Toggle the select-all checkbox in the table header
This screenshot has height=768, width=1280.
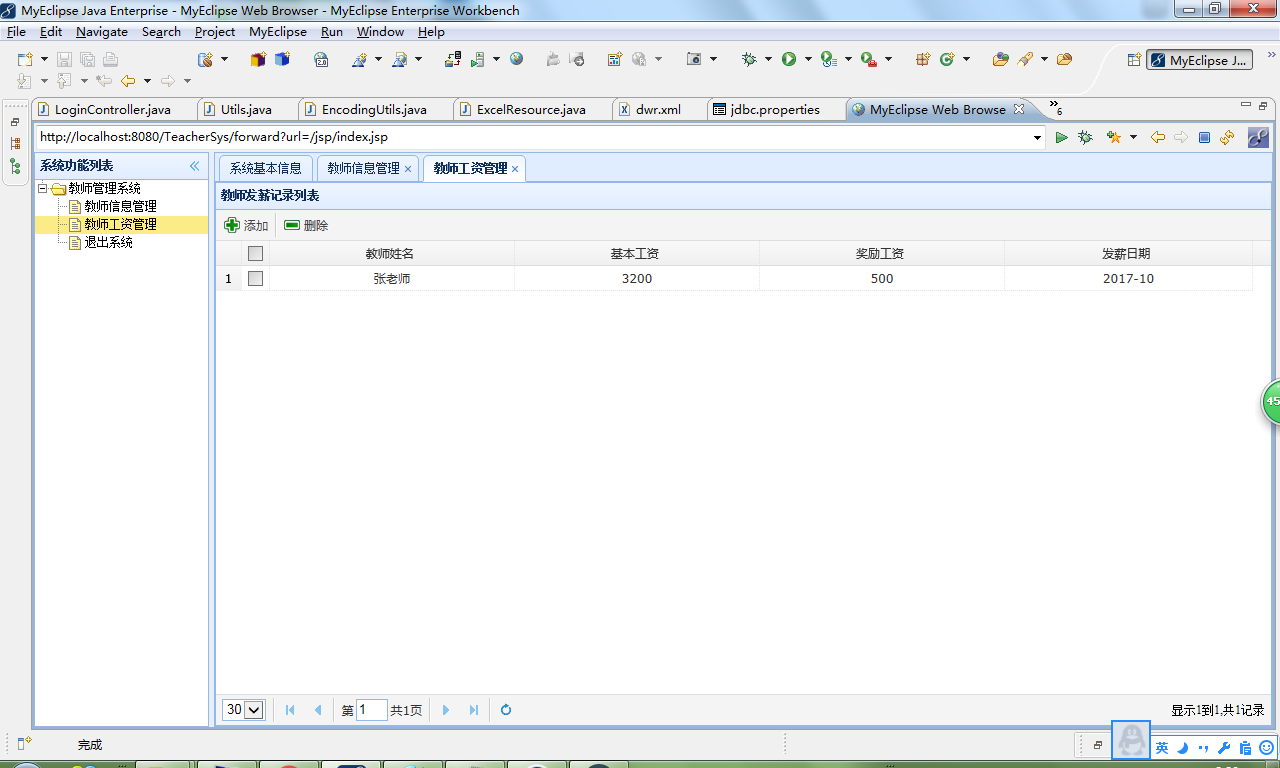pyautogui.click(x=255, y=253)
